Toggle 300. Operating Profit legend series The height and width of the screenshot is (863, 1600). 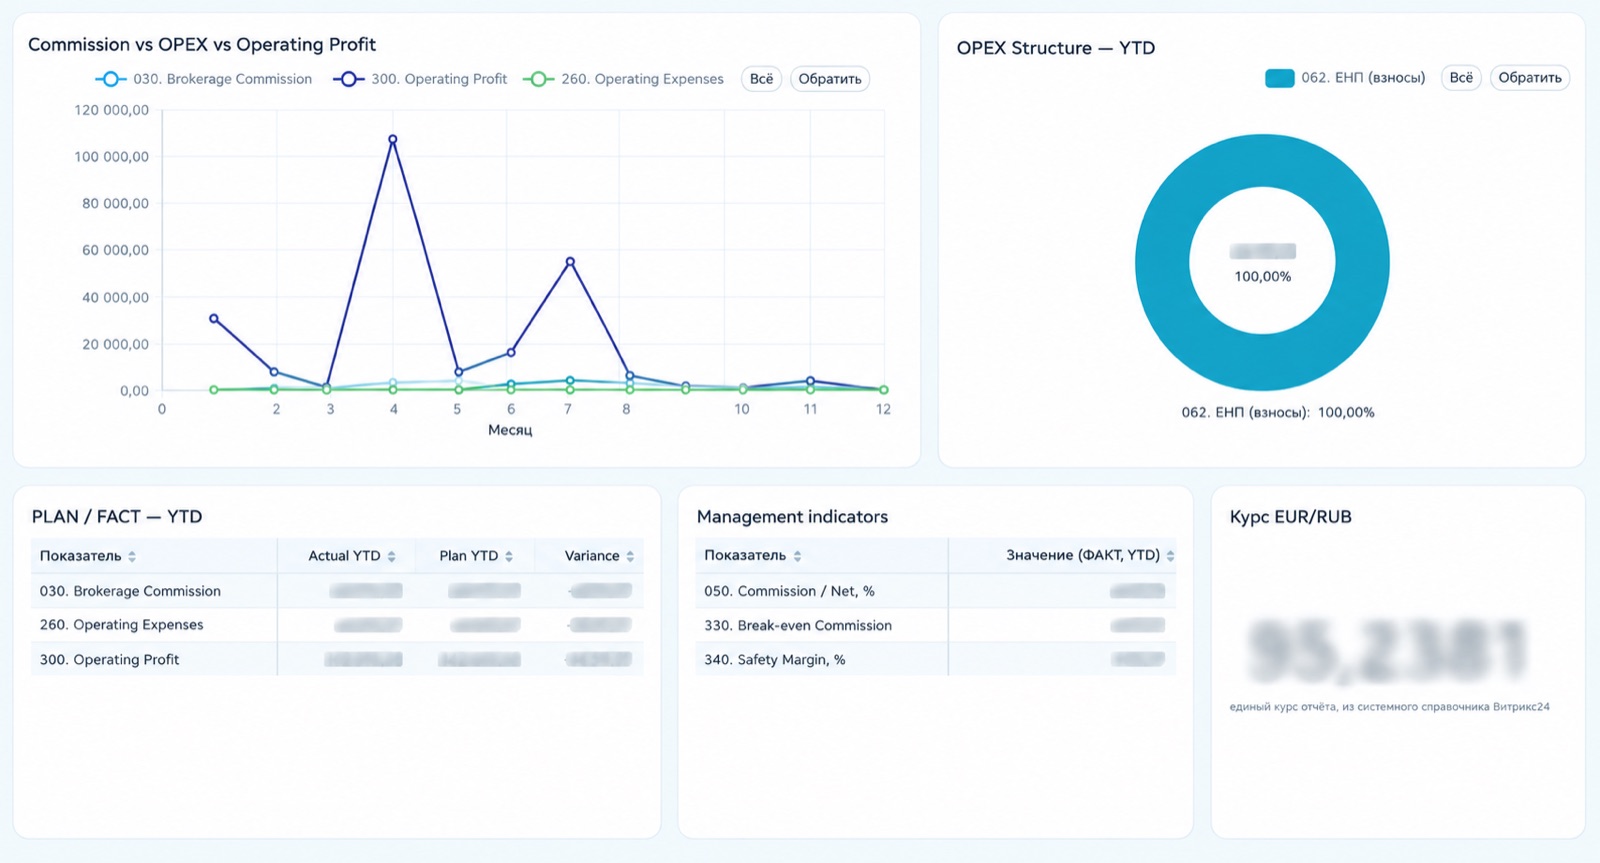click(421, 79)
